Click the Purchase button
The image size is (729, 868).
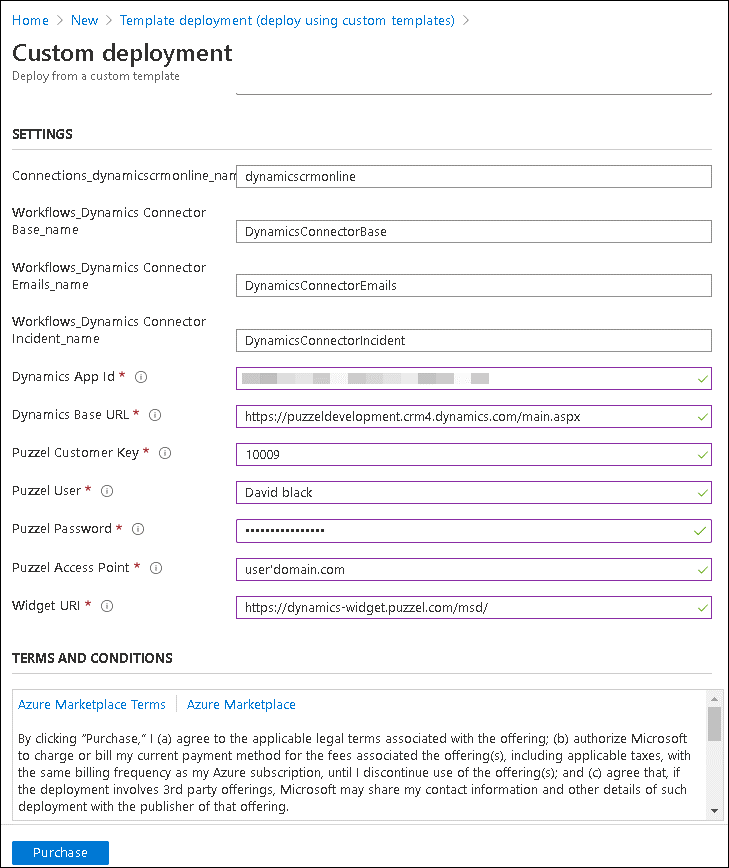(60, 853)
